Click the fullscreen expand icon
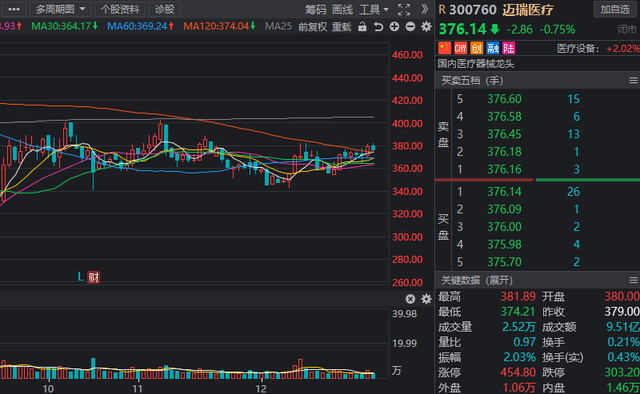The image size is (640, 394). 404,9
